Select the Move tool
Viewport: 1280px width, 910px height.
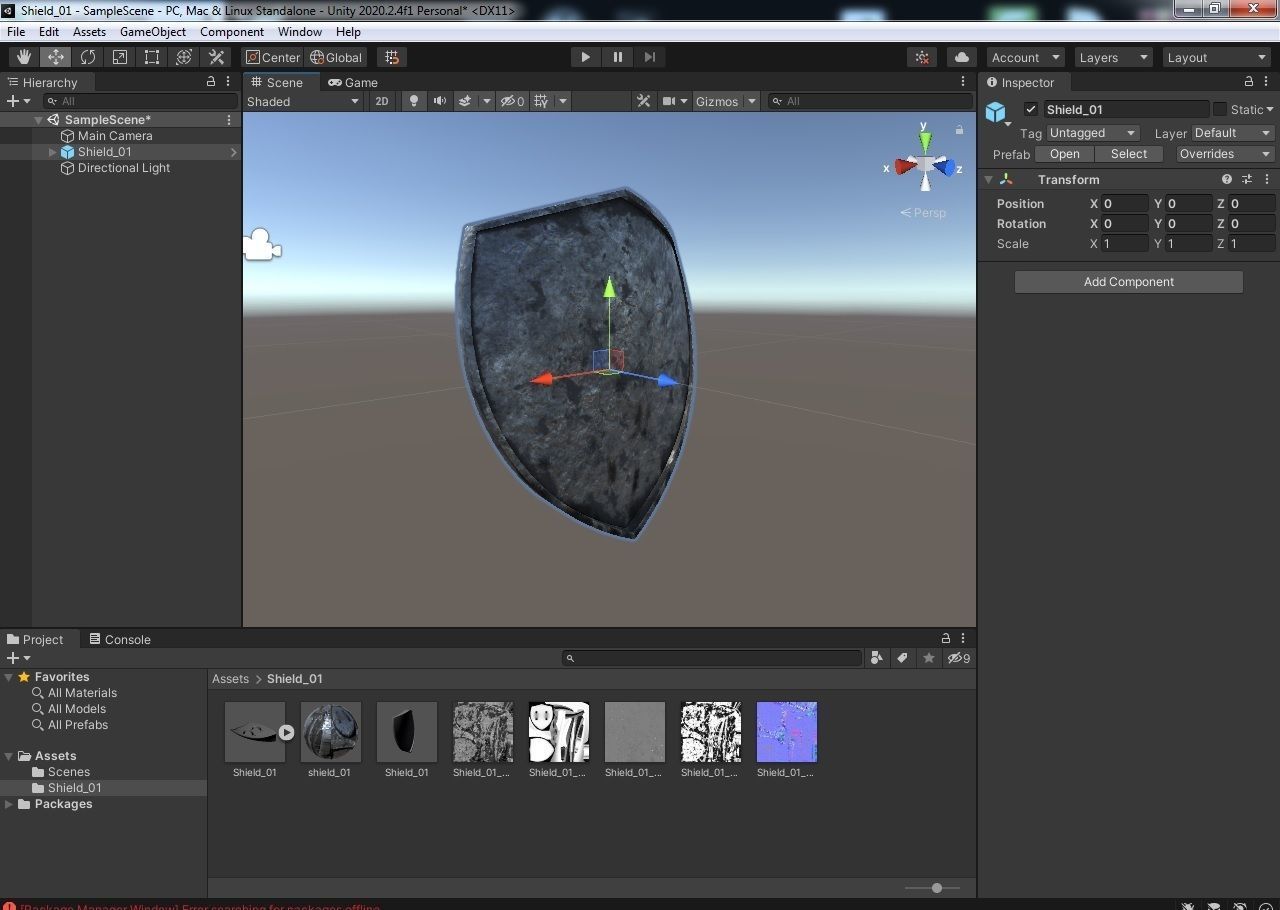point(55,57)
